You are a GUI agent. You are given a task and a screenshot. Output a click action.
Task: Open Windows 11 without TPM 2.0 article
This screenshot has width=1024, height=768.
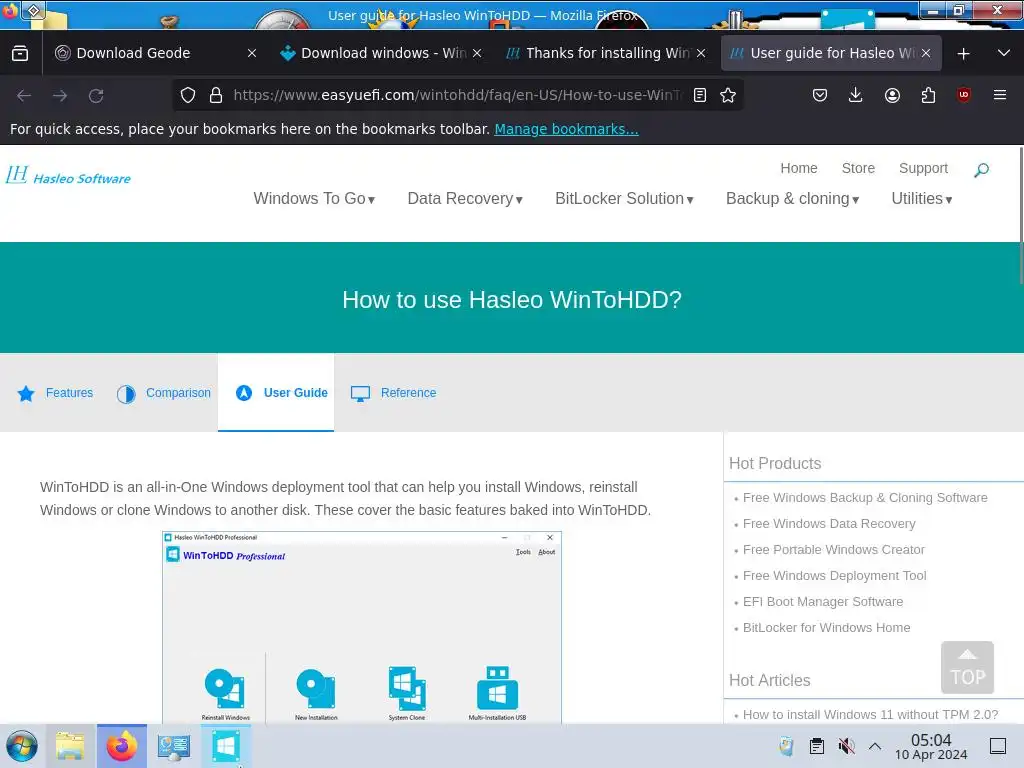click(x=870, y=714)
